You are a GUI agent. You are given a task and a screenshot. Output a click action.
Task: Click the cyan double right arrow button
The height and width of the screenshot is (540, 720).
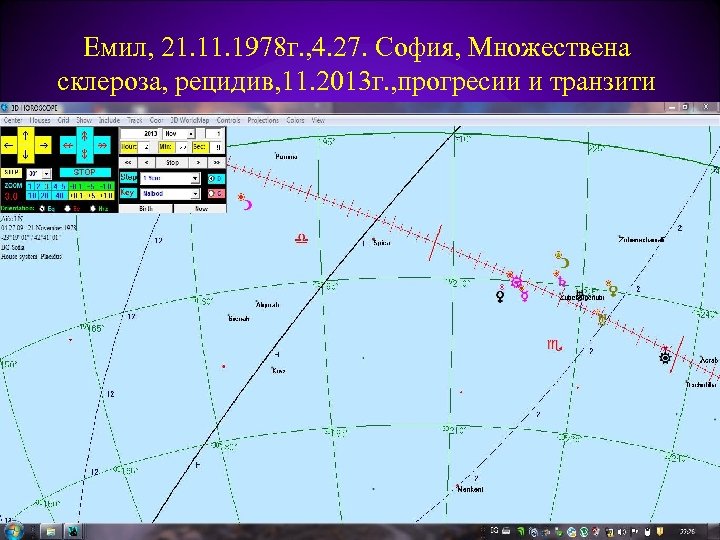[102, 146]
